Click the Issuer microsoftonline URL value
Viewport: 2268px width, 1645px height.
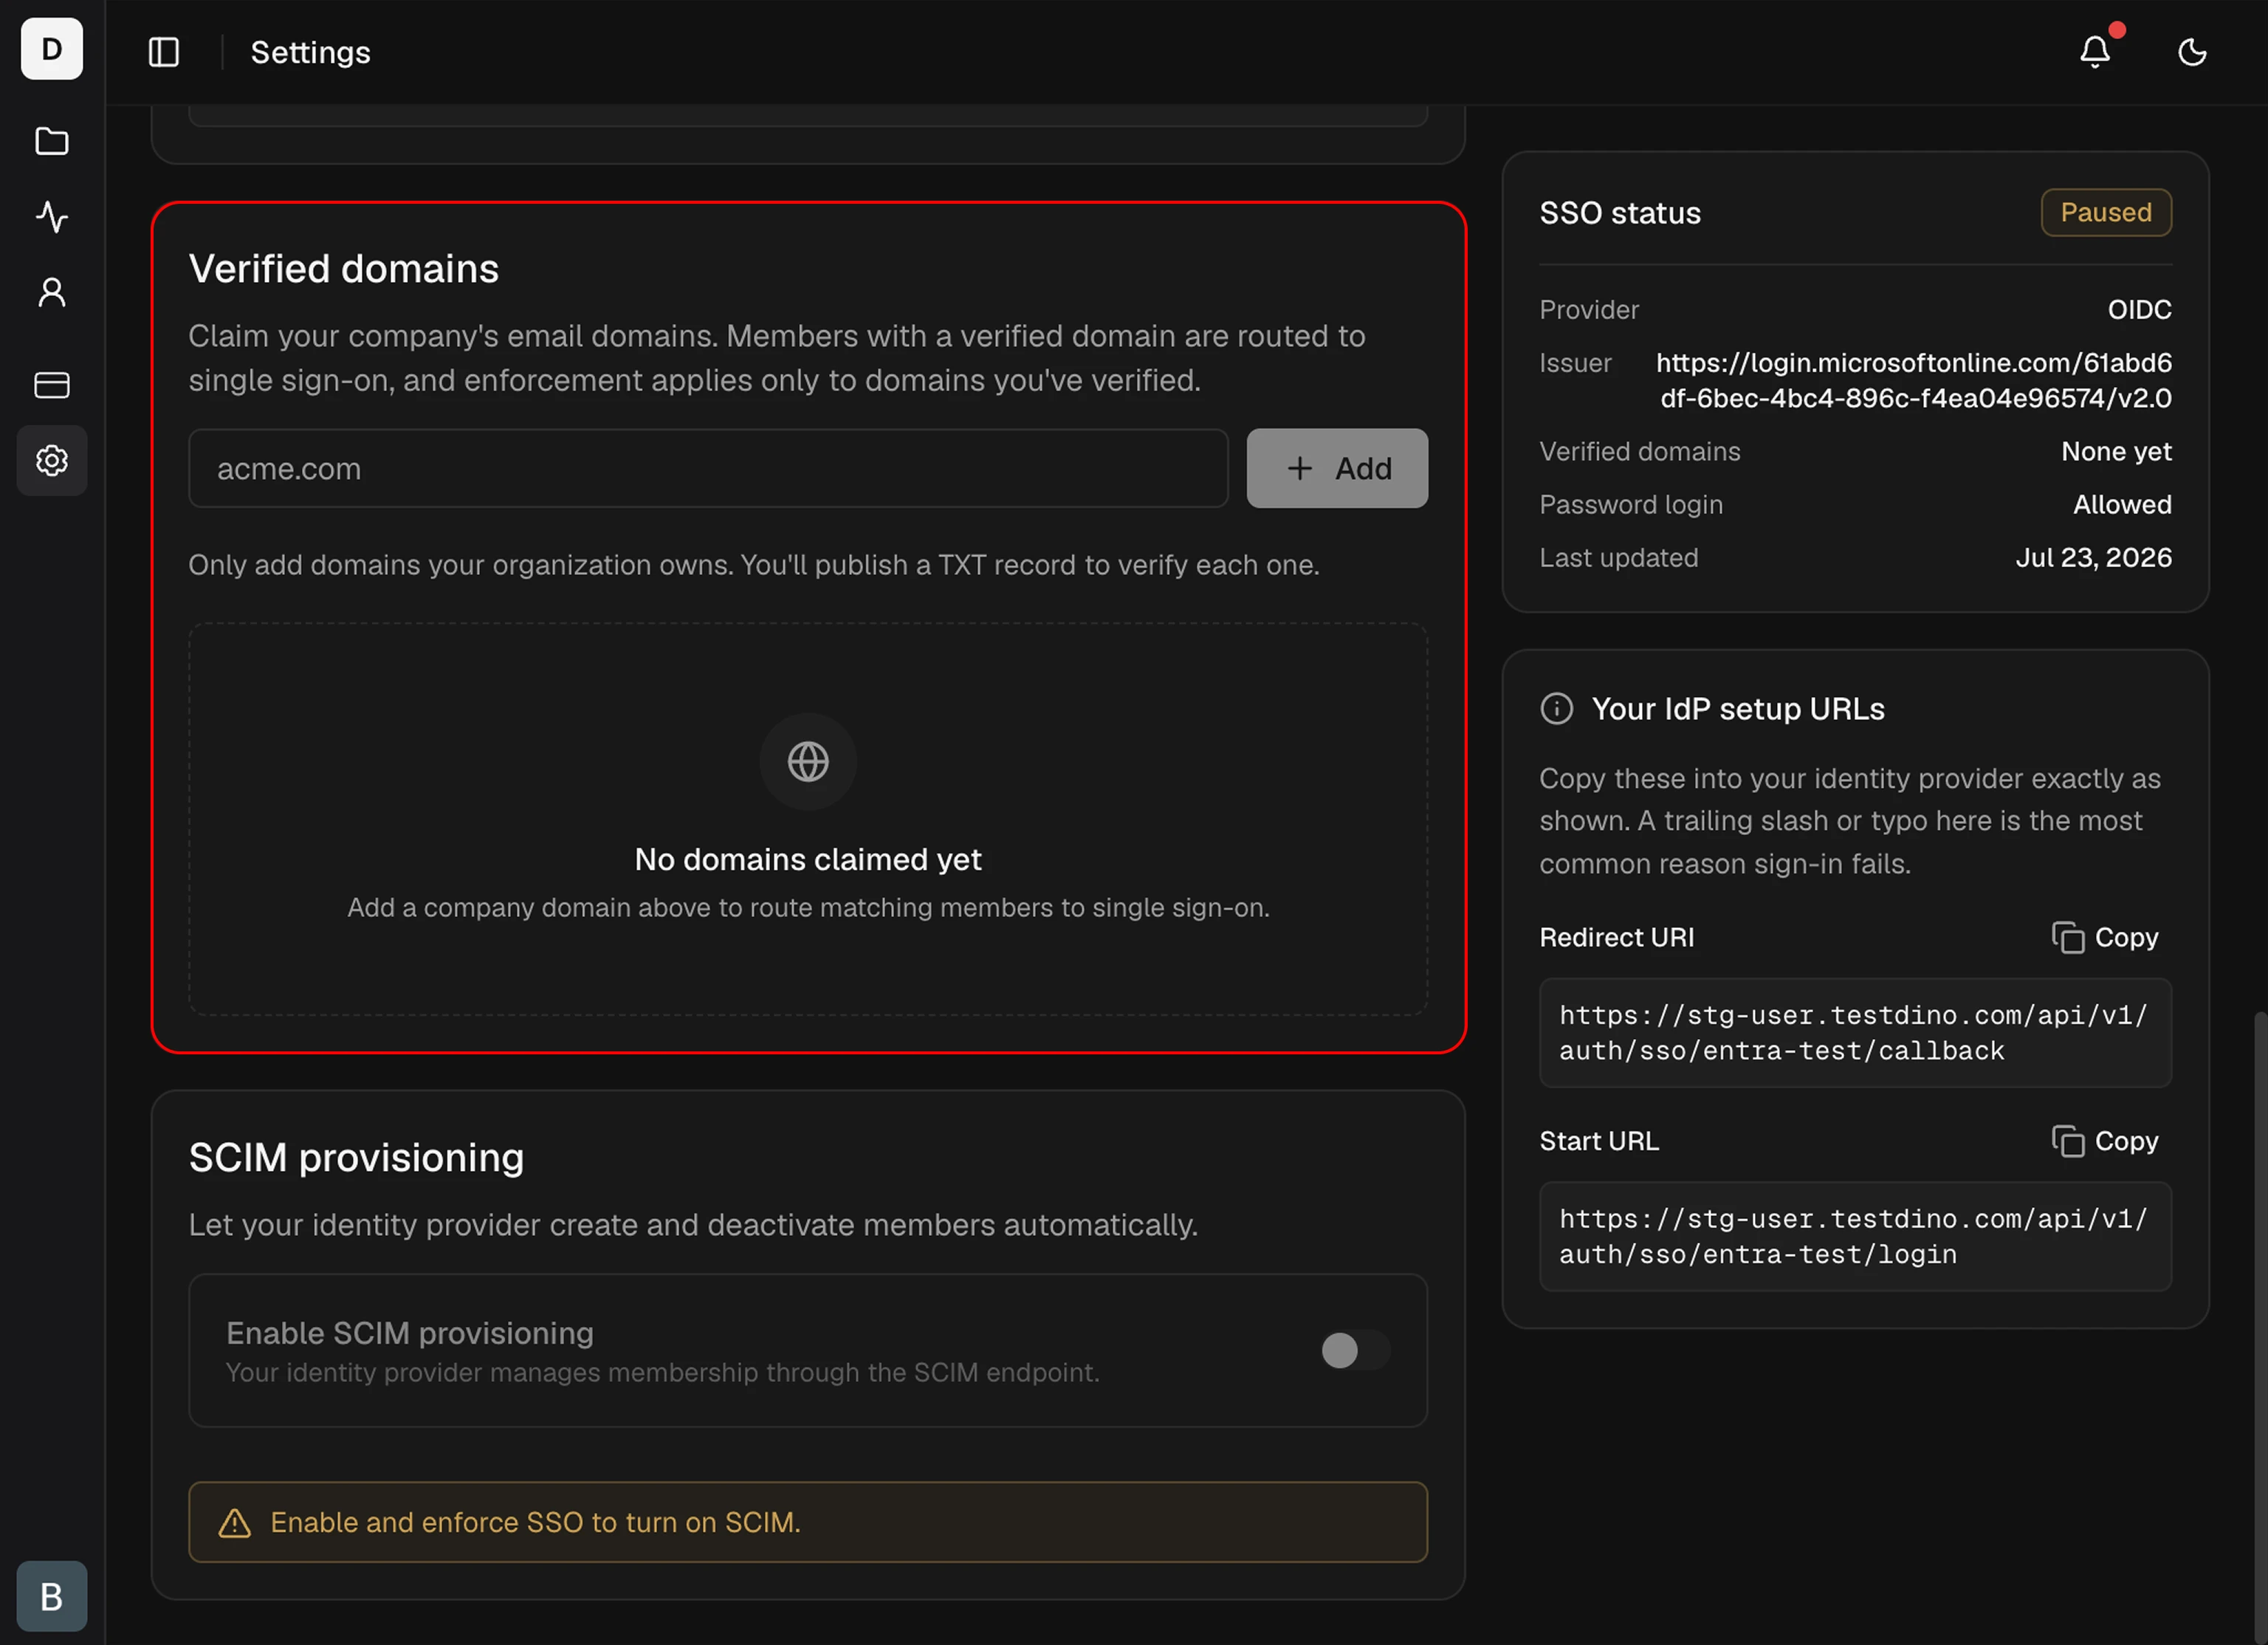(x=1913, y=381)
